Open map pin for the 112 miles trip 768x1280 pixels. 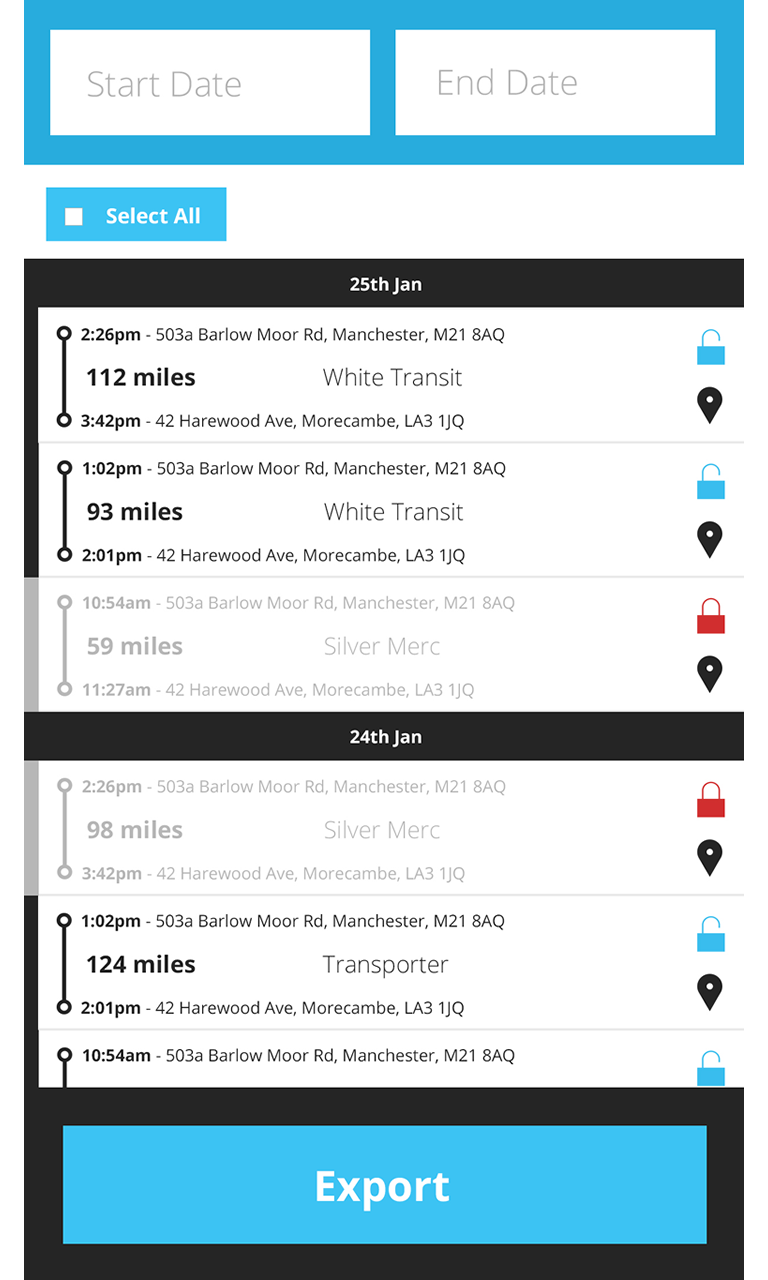point(709,405)
